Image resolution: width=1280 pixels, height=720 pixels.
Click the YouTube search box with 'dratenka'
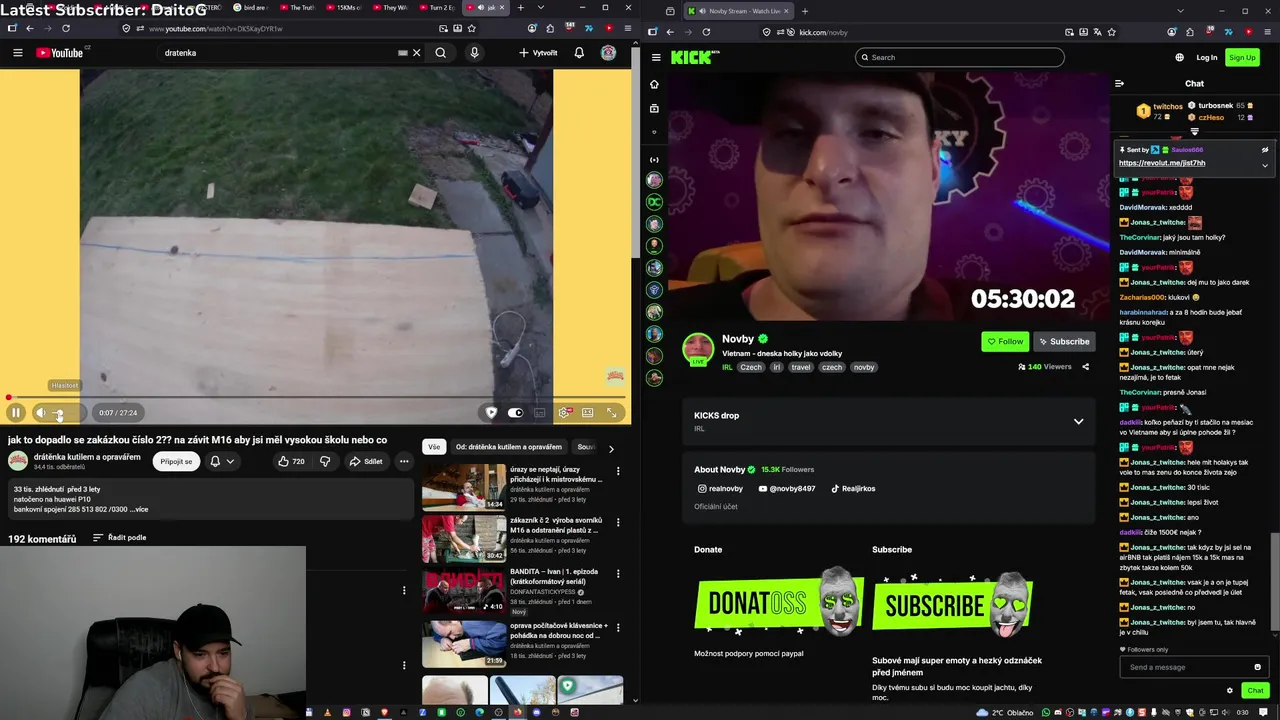coord(280,52)
